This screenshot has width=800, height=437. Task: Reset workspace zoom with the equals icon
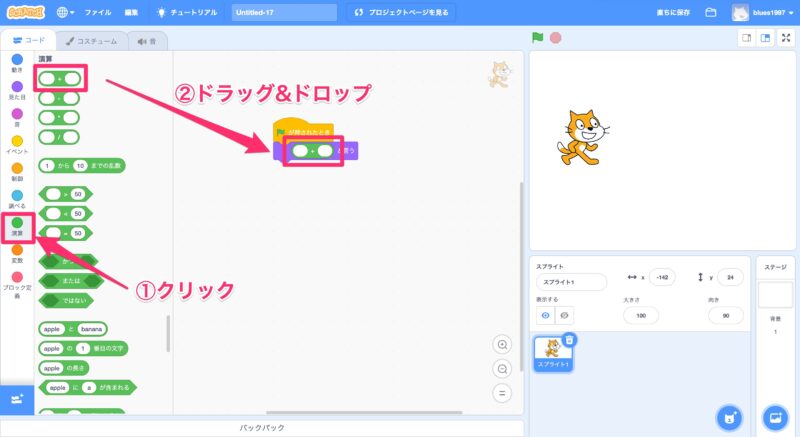(503, 392)
